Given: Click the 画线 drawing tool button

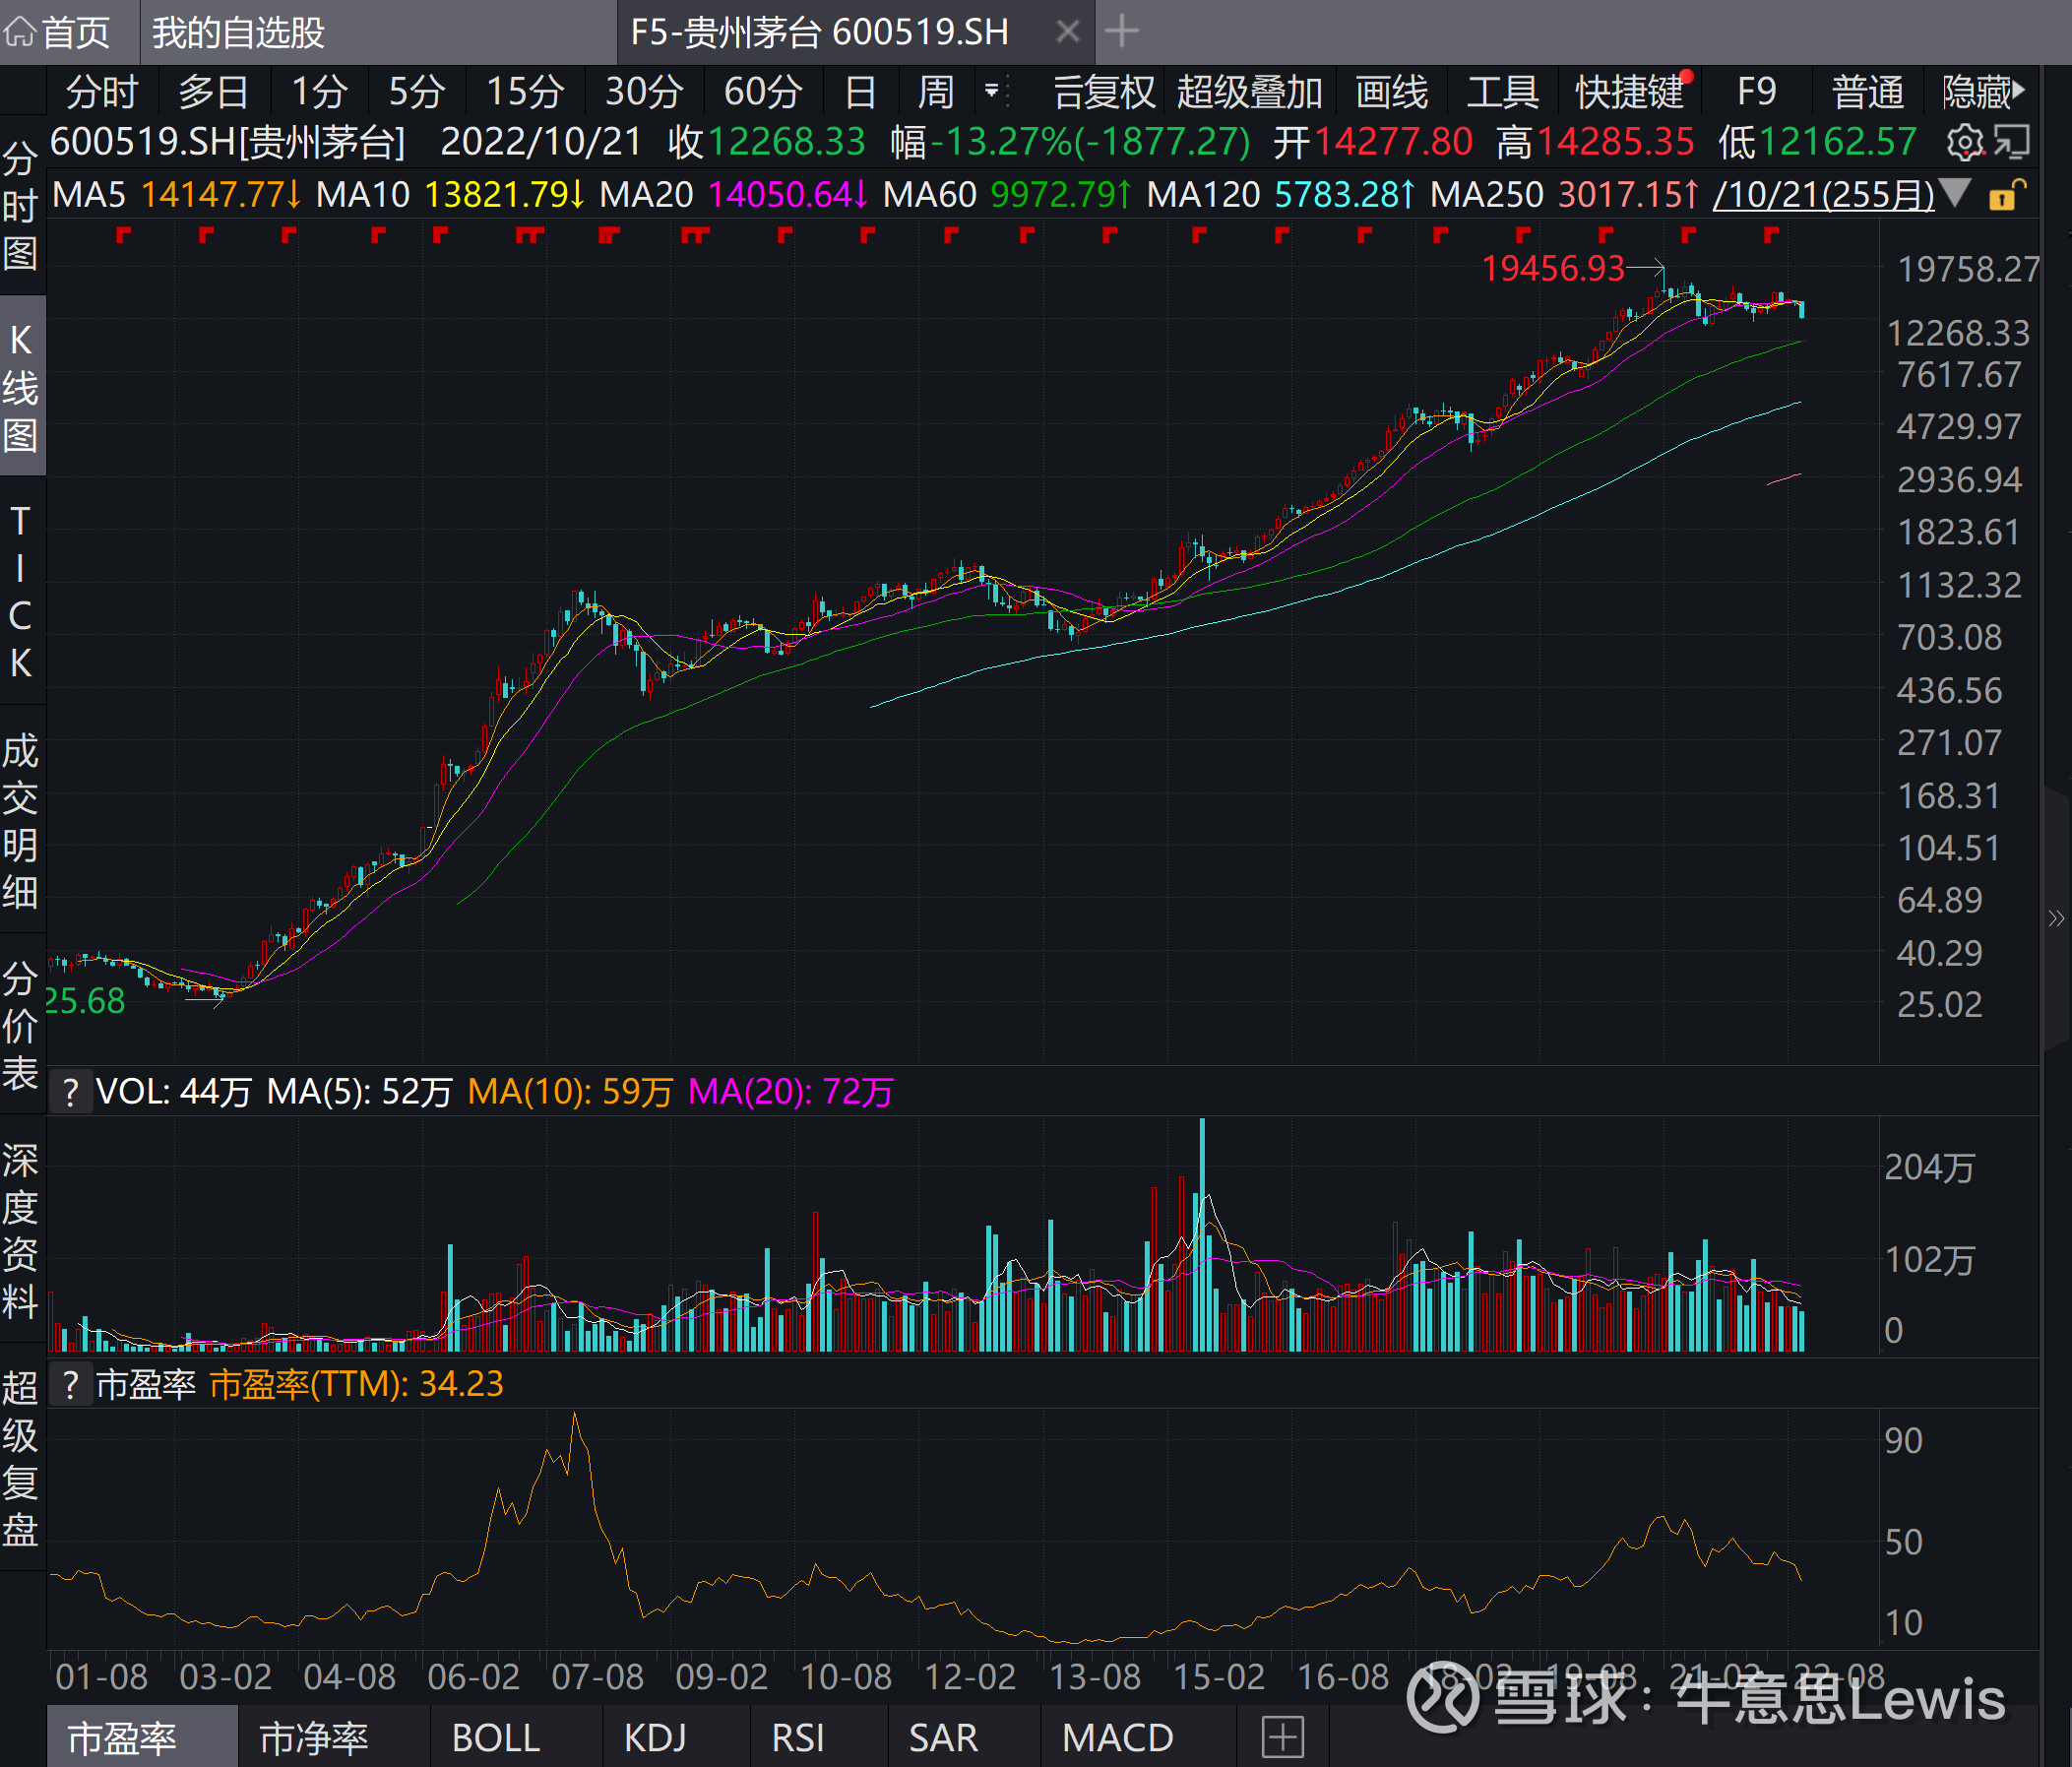Looking at the screenshot, I should 1390,92.
